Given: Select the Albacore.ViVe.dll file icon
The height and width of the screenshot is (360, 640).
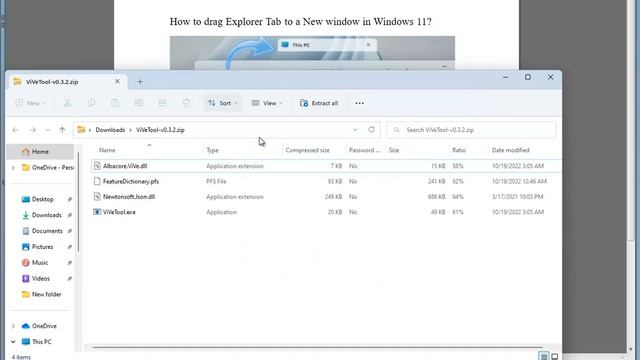Looking at the screenshot, I should point(97,166).
